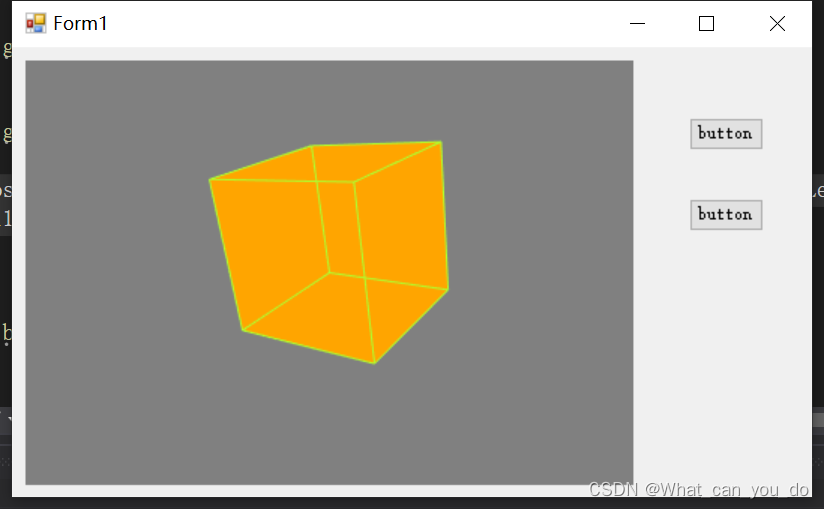Image resolution: width=824 pixels, height=509 pixels.
Task: Click the orange 3D cube in the gray render panel
Action: coord(329,252)
